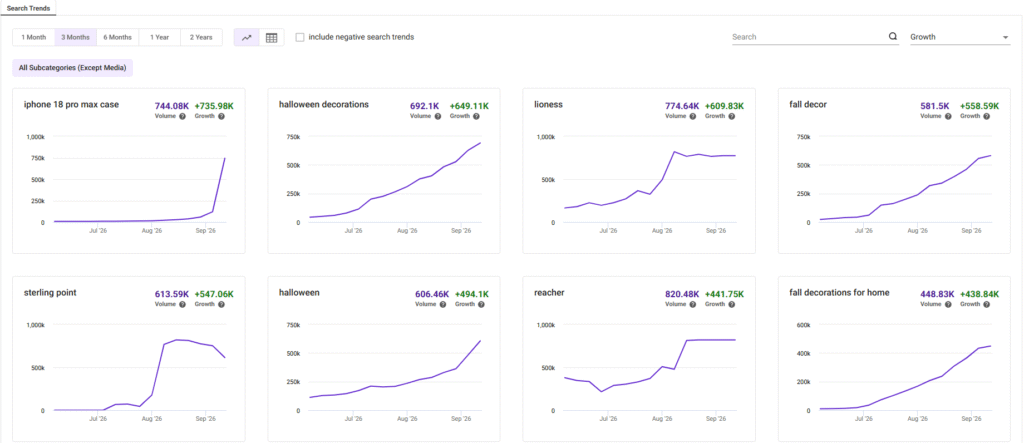The height and width of the screenshot is (443, 1024).
Task: Click growth value +438.84K
Action: (980, 294)
